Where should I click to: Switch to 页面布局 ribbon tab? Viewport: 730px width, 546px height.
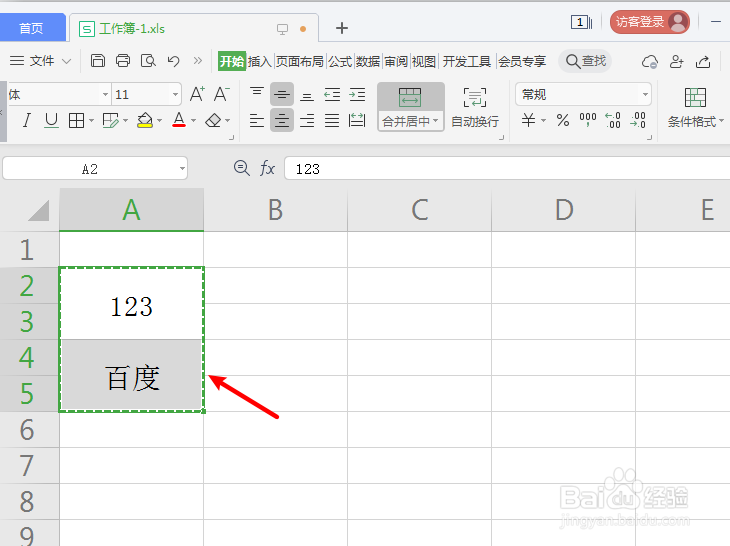[299, 61]
